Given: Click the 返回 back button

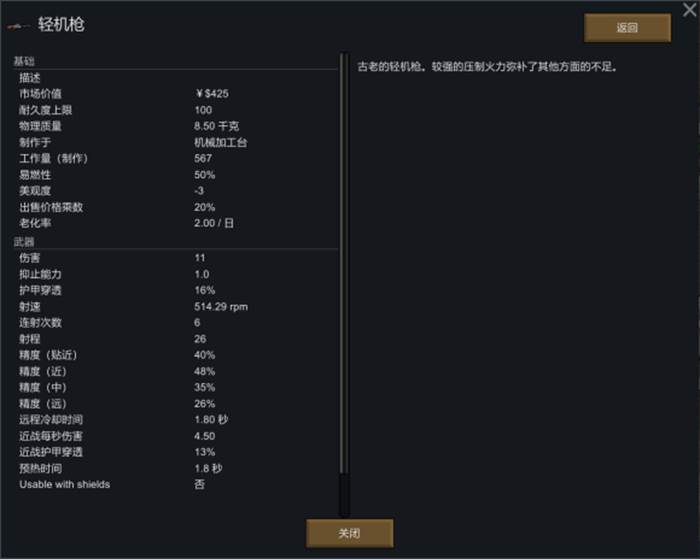Looking at the screenshot, I should pyautogui.click(x=627, y=28).
